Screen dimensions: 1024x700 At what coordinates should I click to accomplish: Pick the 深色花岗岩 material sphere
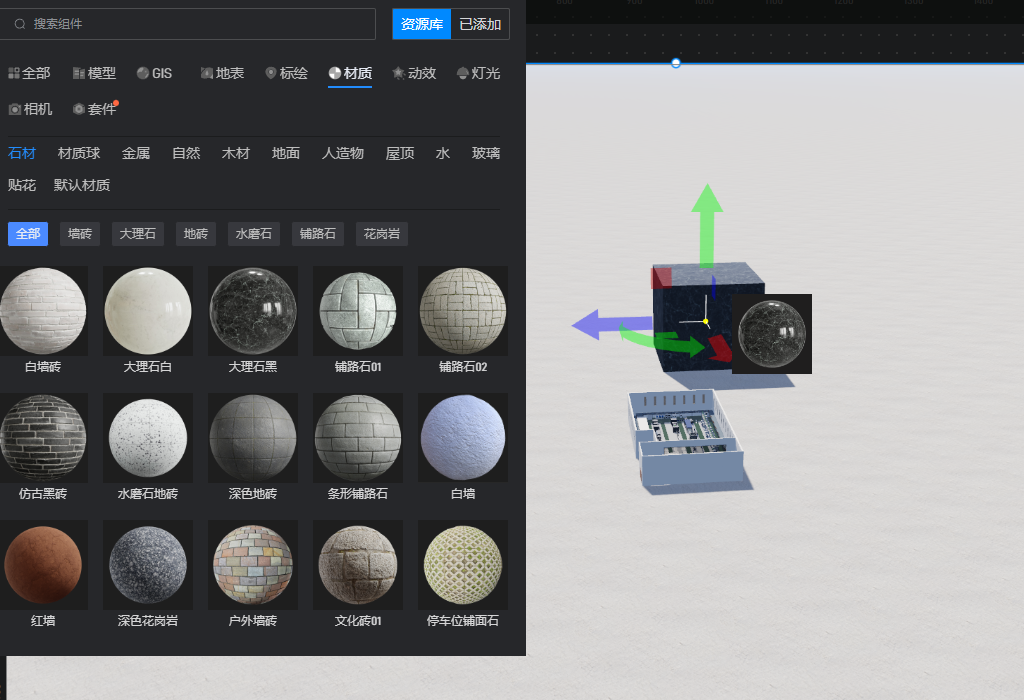[148, 565]
